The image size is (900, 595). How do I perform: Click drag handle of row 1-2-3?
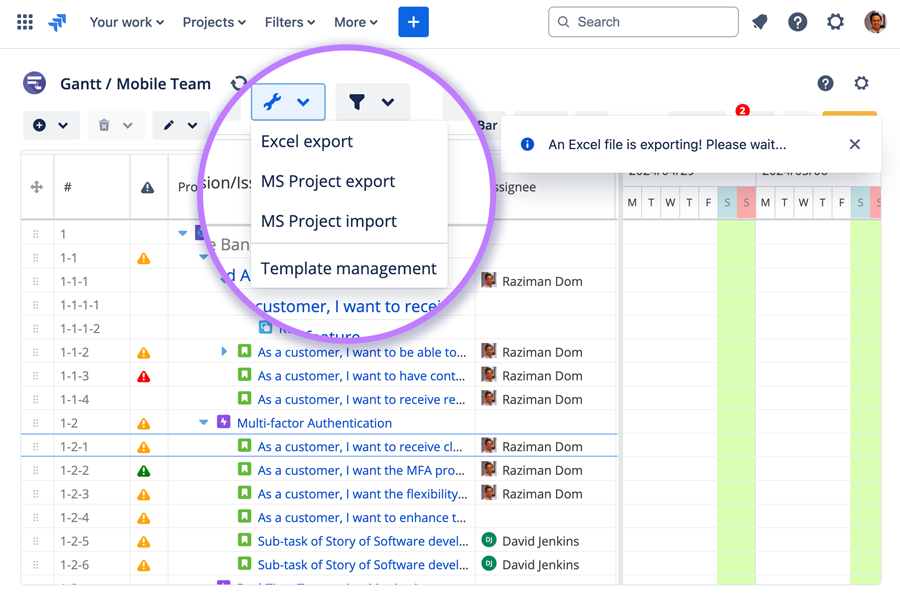click(36, 494)
